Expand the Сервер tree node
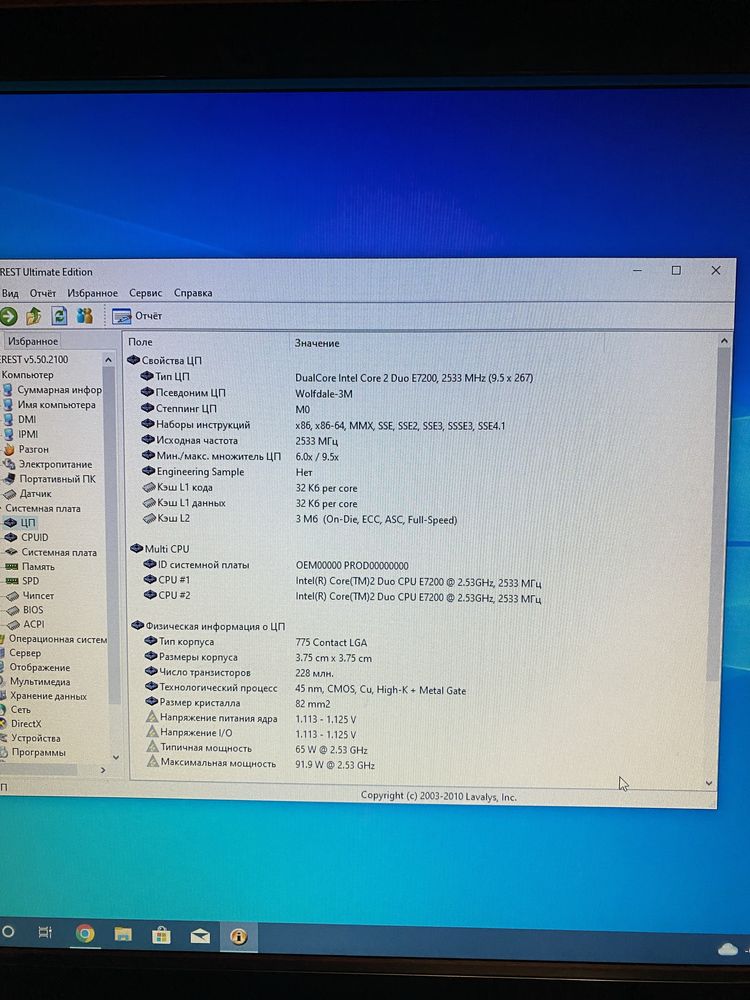Viewport: 750px width, 1000px height. pyautogui.click(x=21, y=653)
